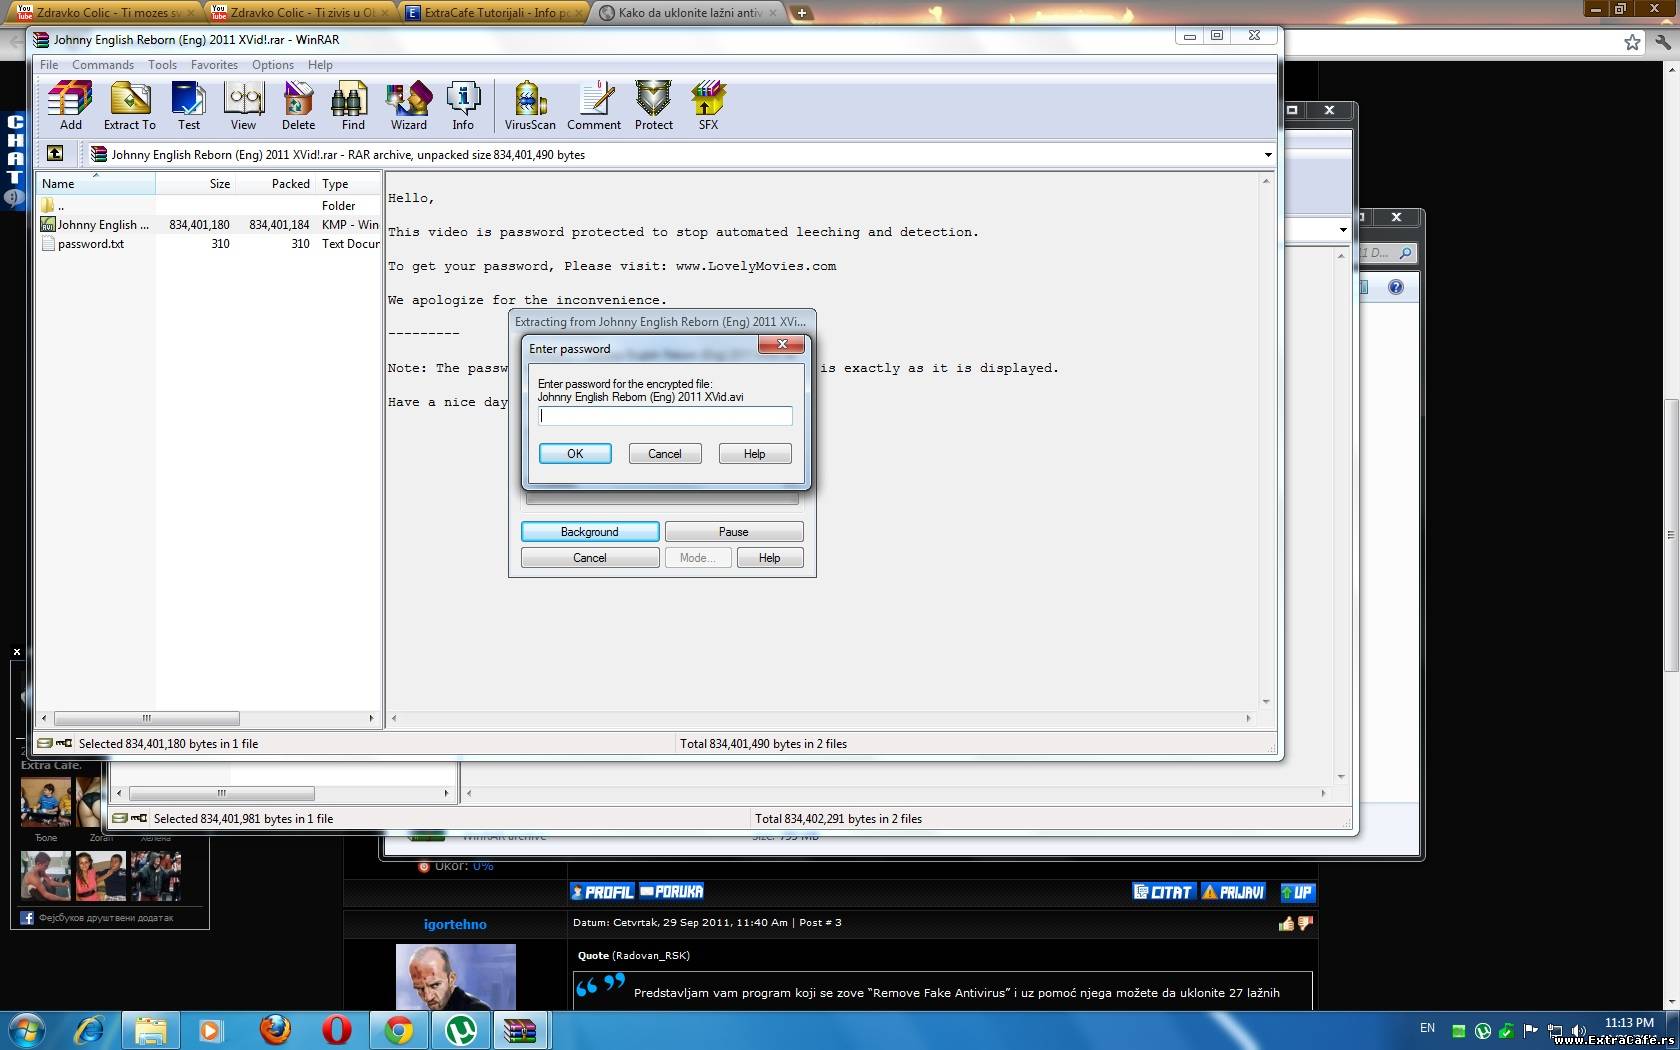Sort file list by Name column
1680x1050 pixels.
[96, 184]
